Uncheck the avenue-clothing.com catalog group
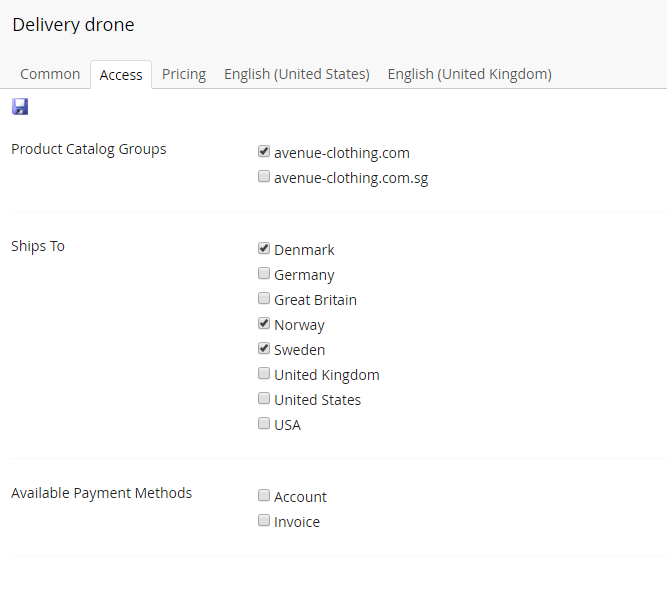This screenshot has height=604, width=667. point(264,151)
